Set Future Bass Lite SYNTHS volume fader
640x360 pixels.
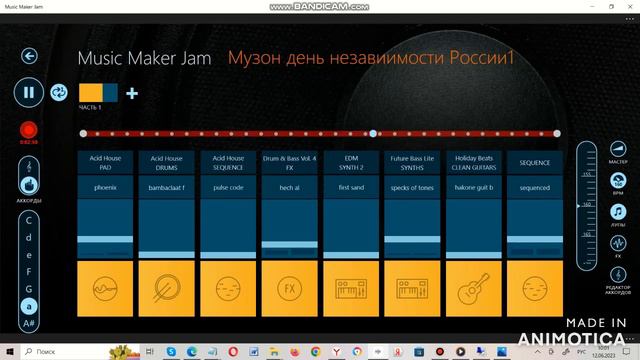point(412,239)
